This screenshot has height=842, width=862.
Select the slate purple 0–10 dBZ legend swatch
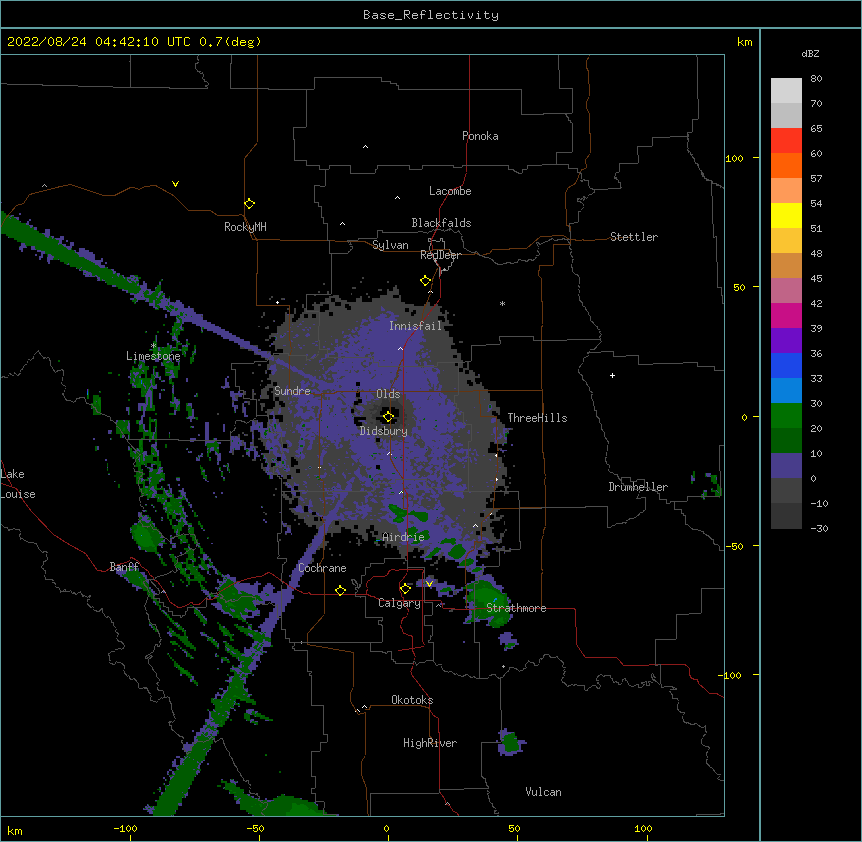pyautogui.click(x=786, y=466)
